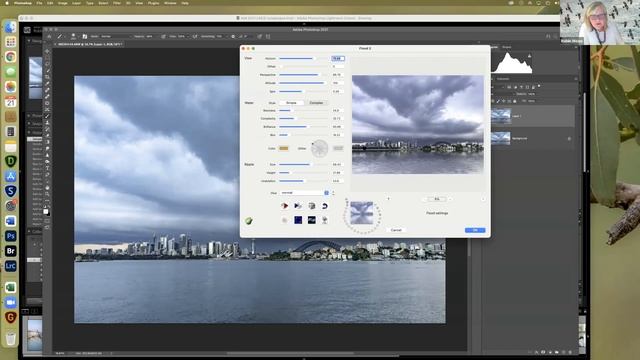The height and width of the screenshot is (360, 640).
Task: Open the Filter menu
Action: 117,3
